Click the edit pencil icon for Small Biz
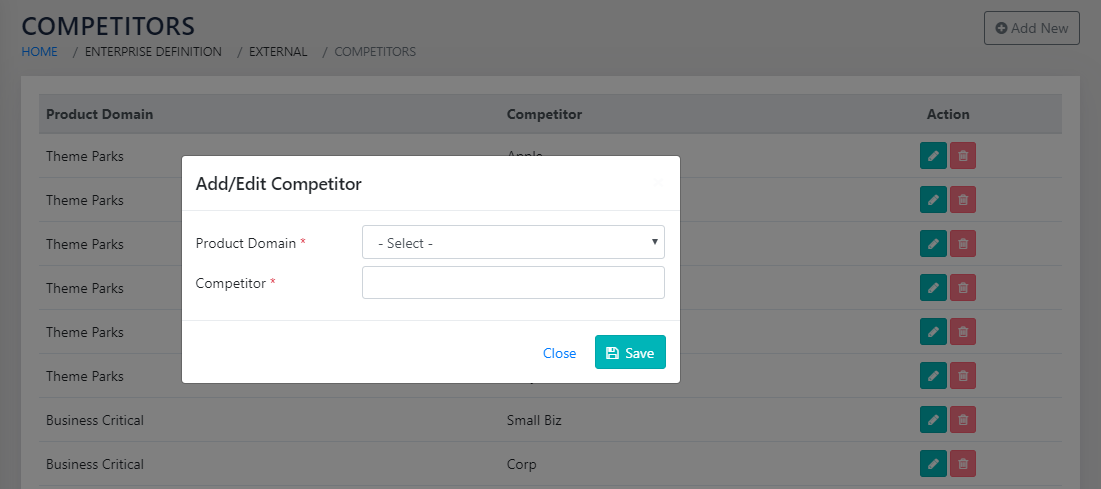This screenshot has height=489, width=1101. pyautogui.click(x=933, y=420)
